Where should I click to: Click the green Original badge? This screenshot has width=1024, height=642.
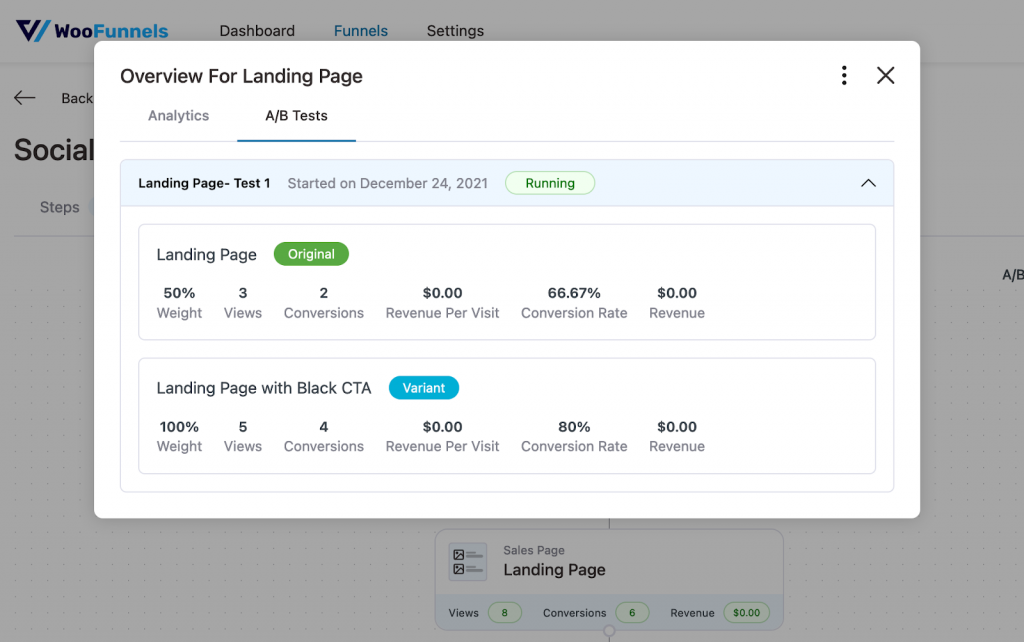click(311, 254)
